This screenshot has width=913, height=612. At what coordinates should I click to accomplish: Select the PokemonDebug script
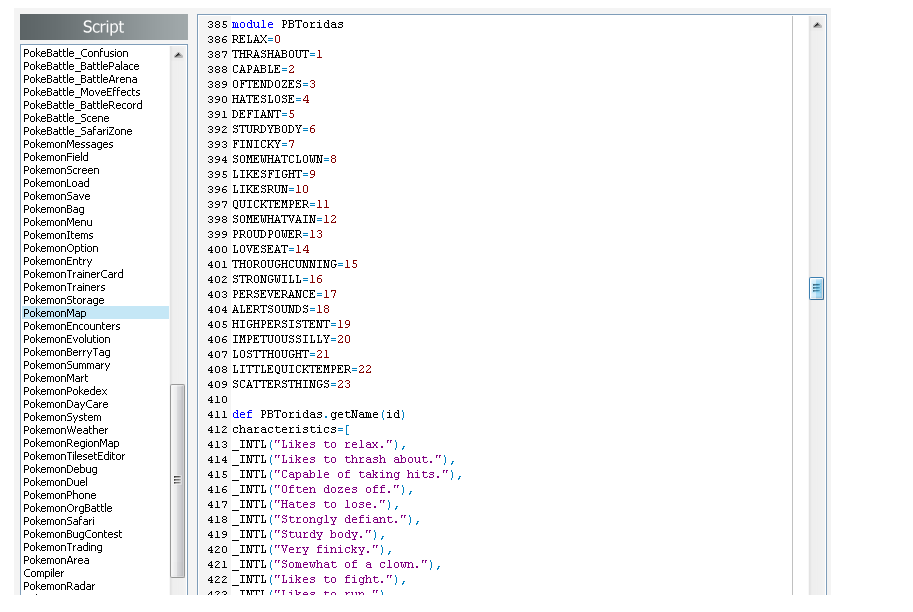click(x=61, y=469)
